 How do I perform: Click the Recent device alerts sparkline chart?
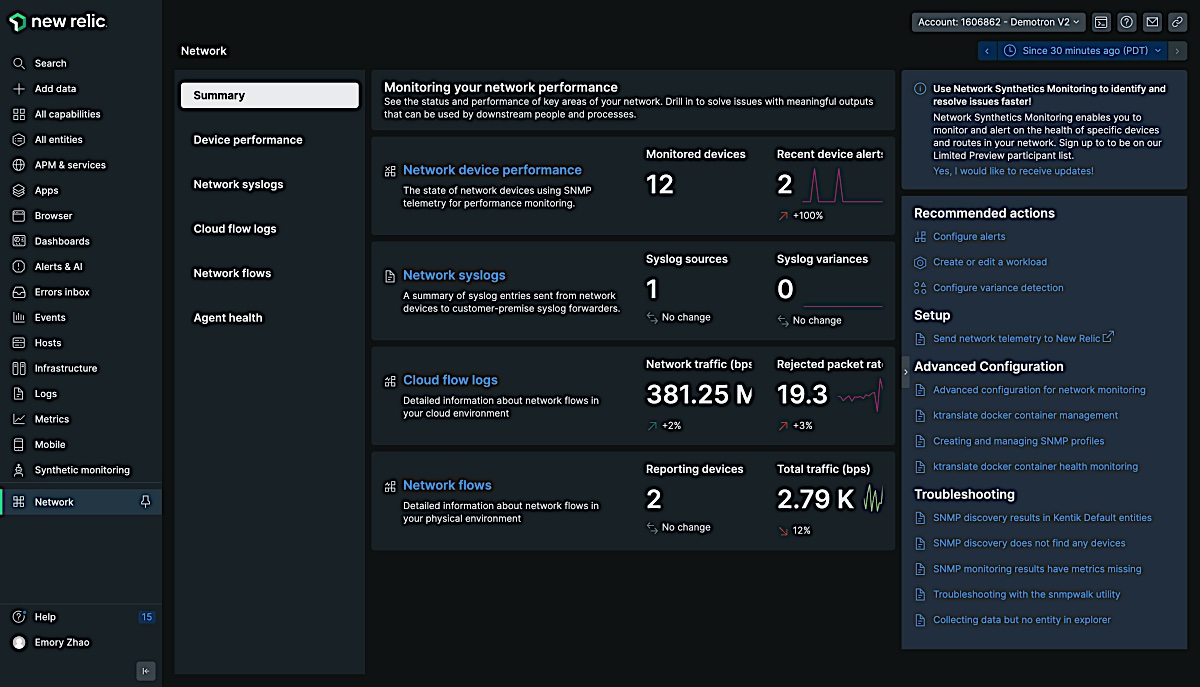point(843,186)
